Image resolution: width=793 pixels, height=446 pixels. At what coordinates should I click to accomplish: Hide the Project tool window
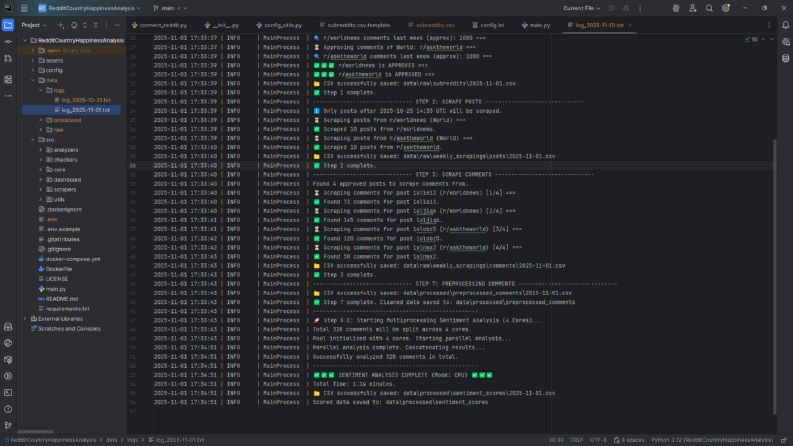(117, 25)
